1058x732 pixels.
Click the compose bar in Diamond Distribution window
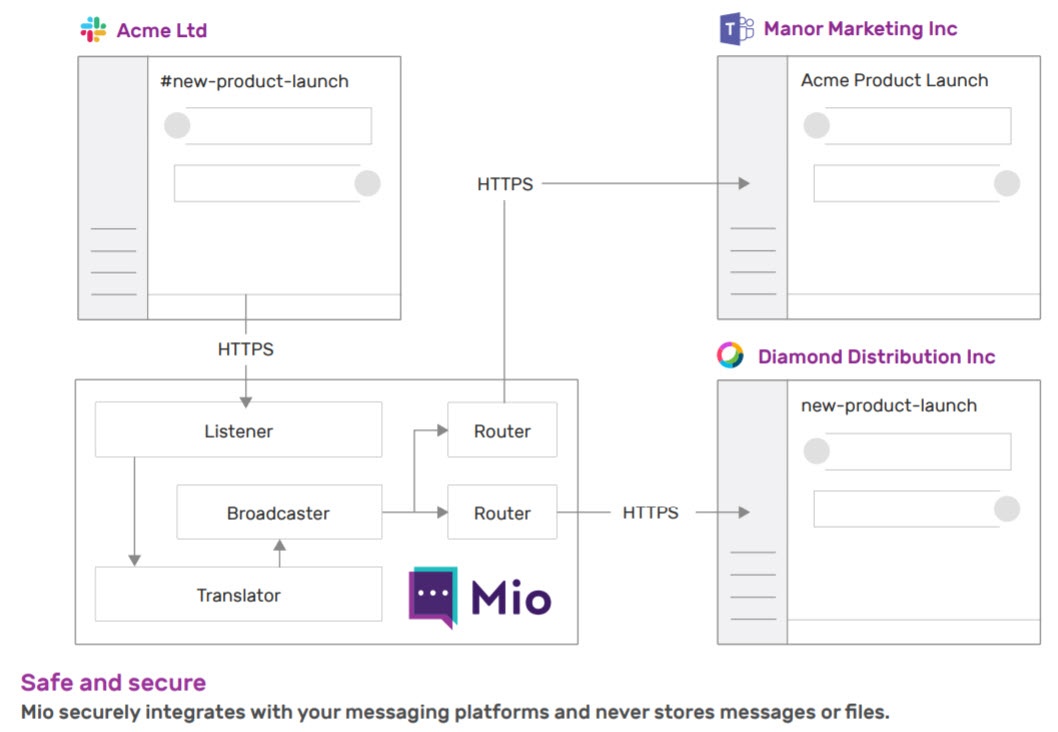pos(914,631)
